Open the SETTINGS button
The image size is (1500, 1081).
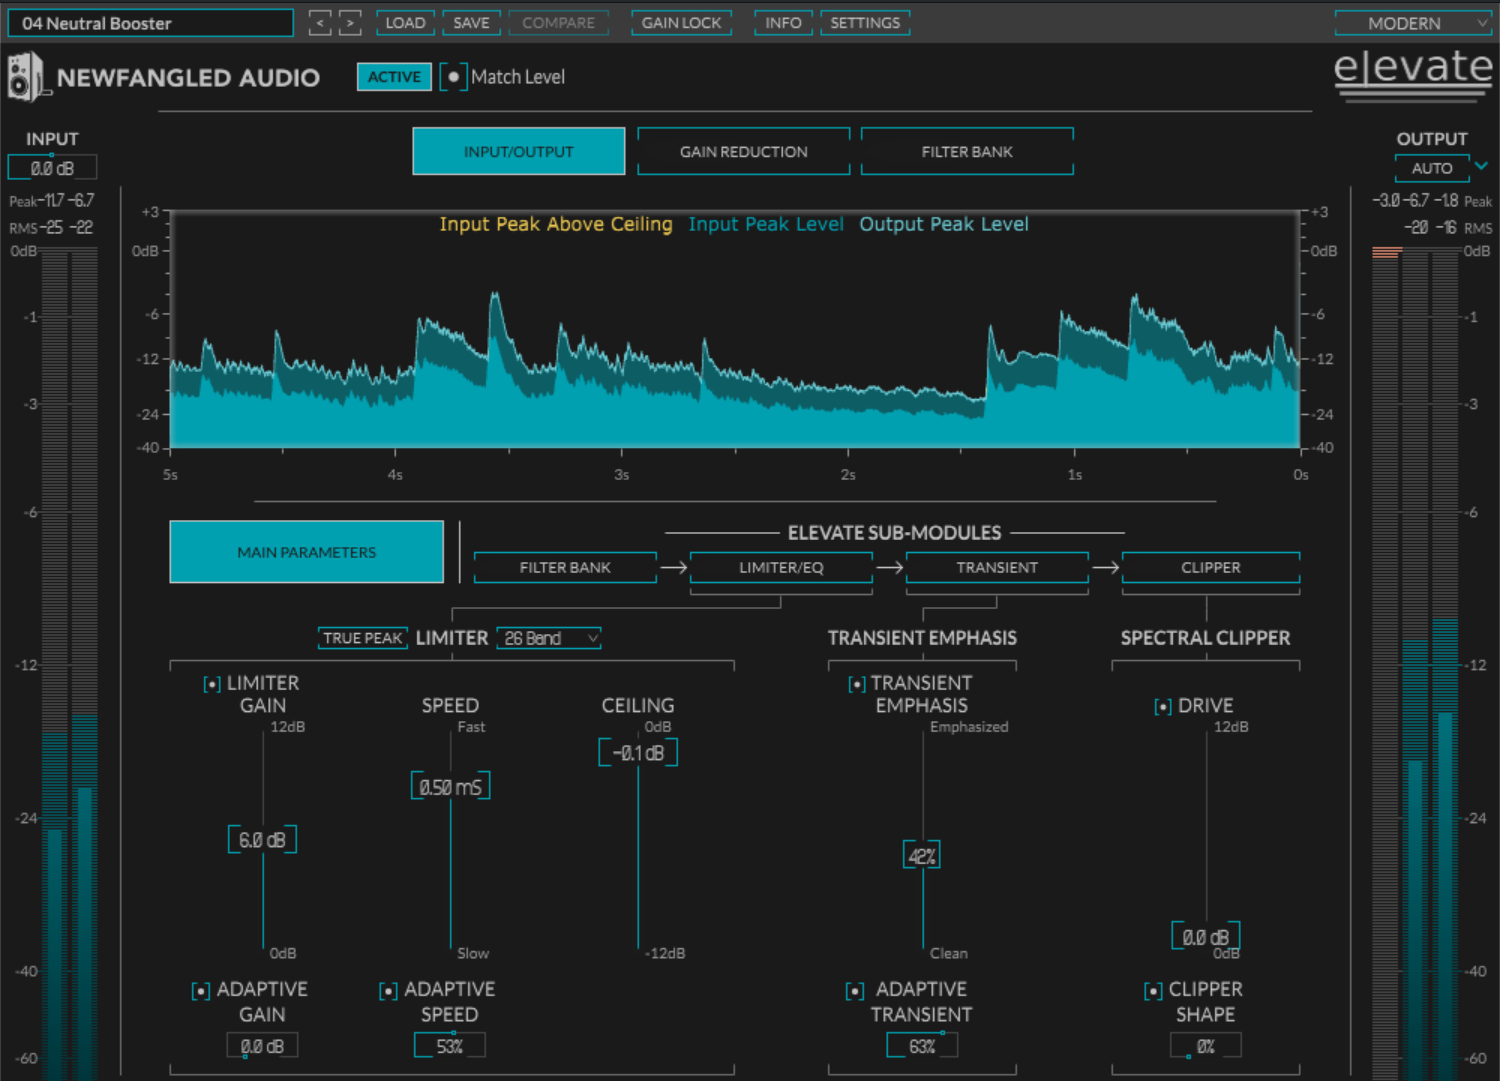click(865, 23)
